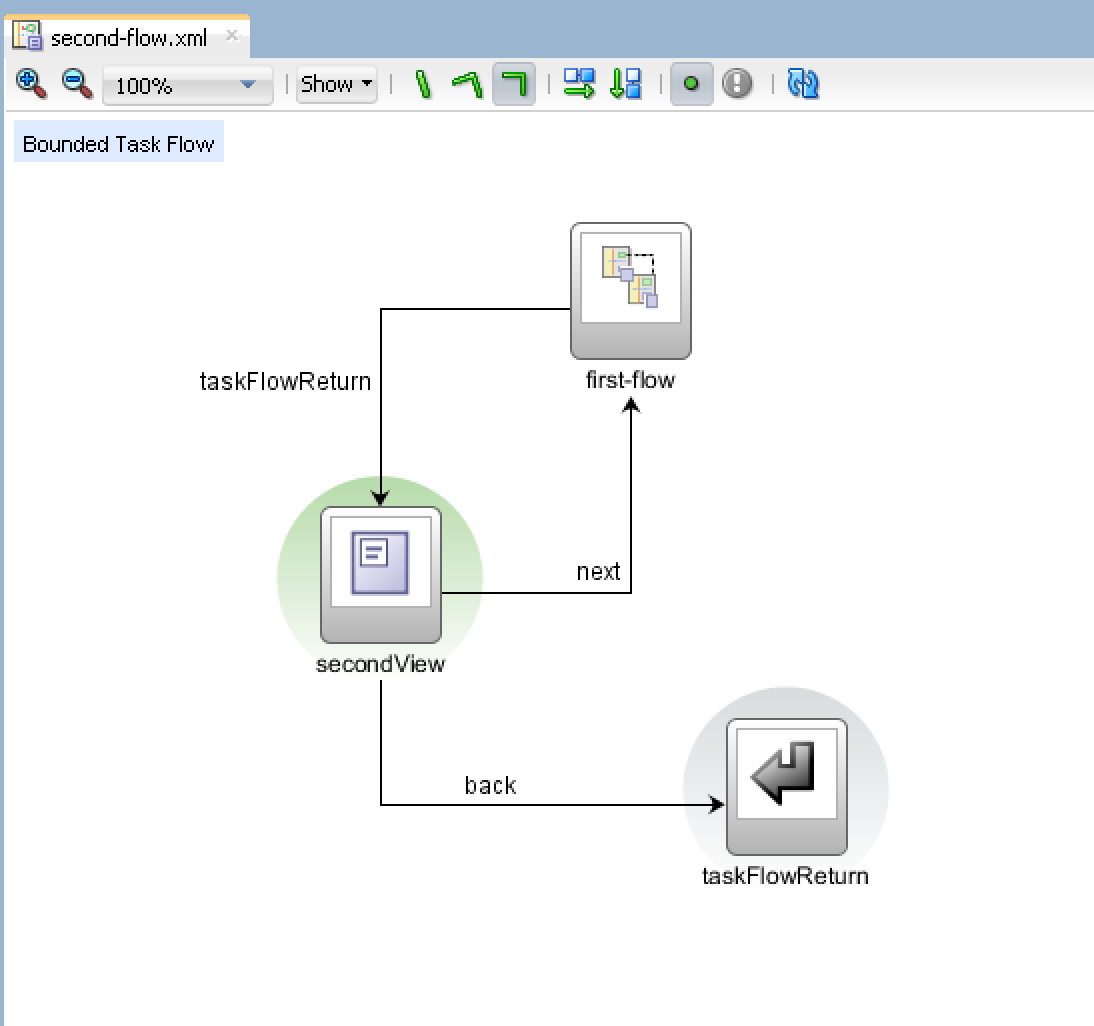The height and width of the screenshot is (1026, 1094).
Task: Select the curved line routing style
Action: pyautogui.click(x=467, y=84)
